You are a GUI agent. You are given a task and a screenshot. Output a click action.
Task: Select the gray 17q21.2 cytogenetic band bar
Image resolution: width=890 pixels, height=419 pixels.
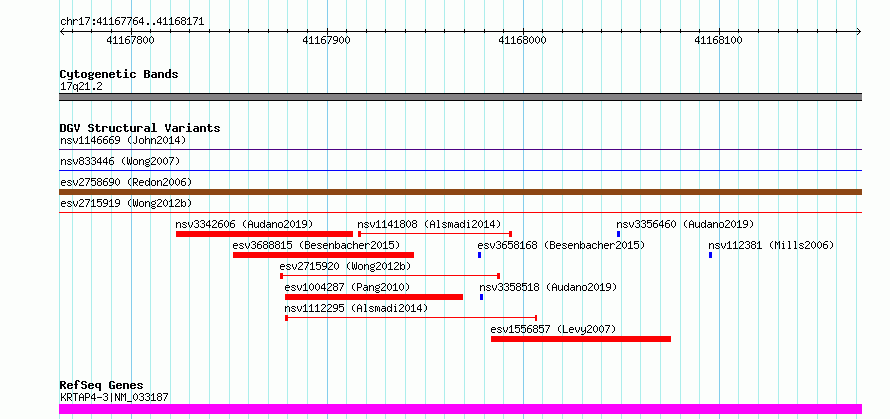point(460,97)
